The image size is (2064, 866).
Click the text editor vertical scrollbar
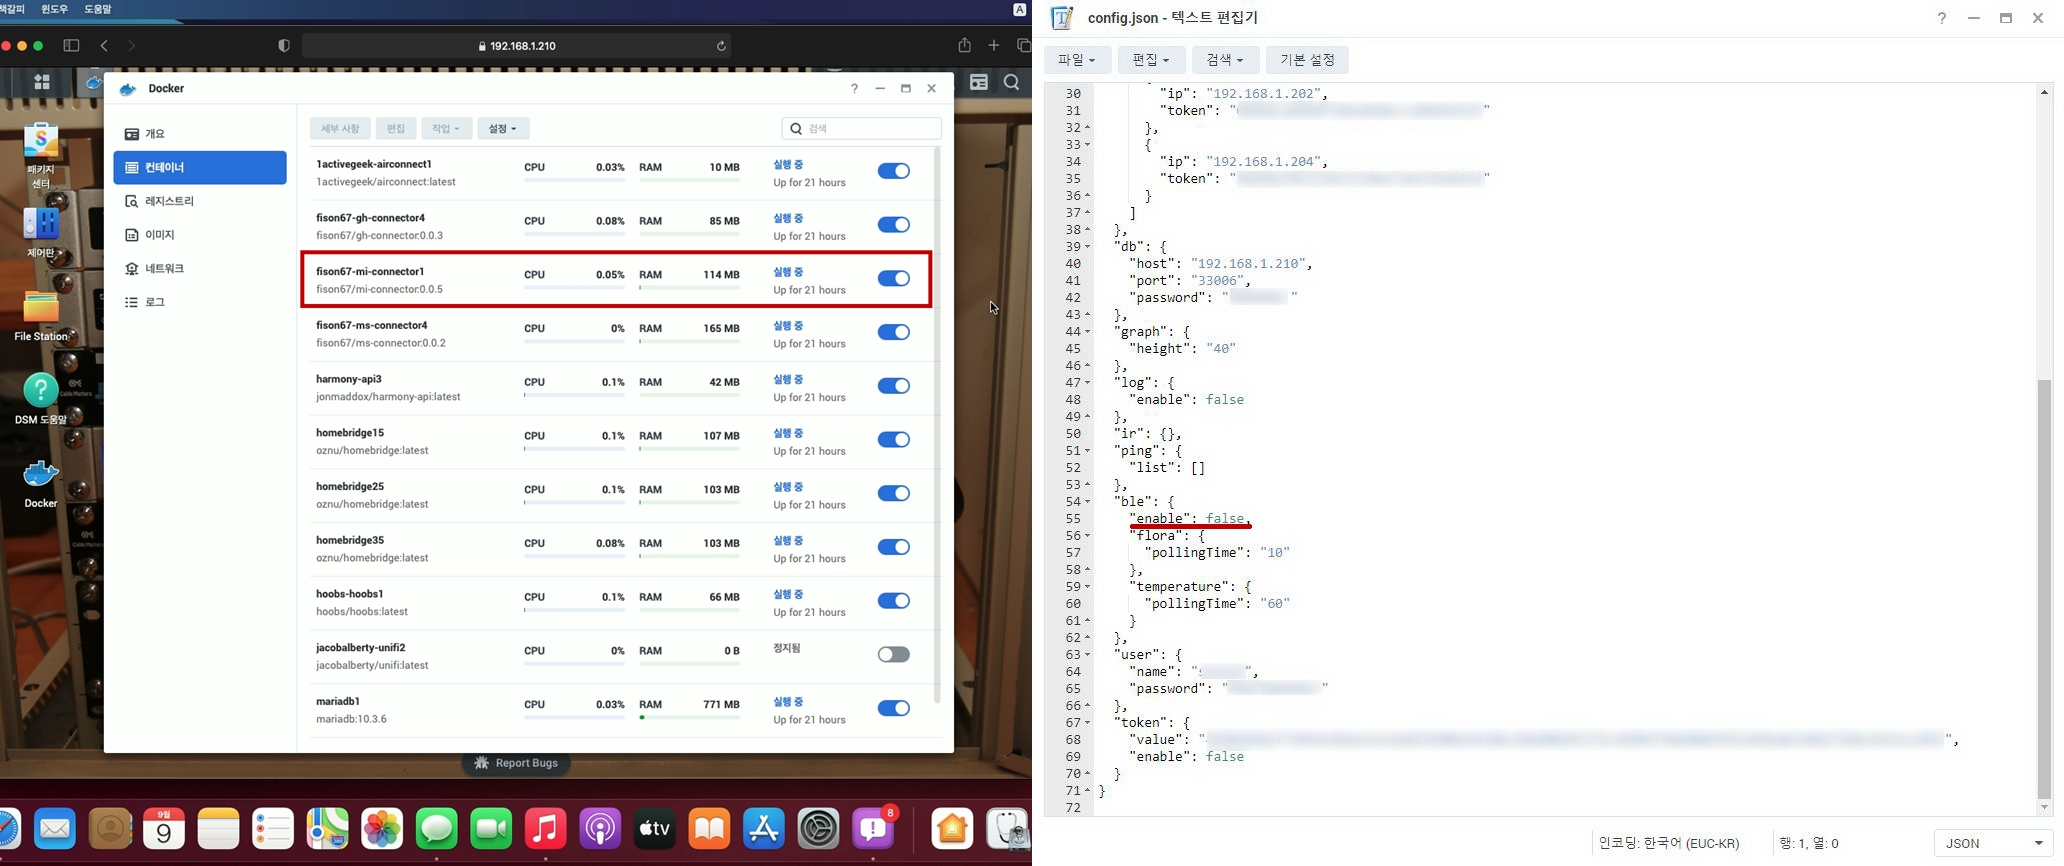pos(2044,590)
